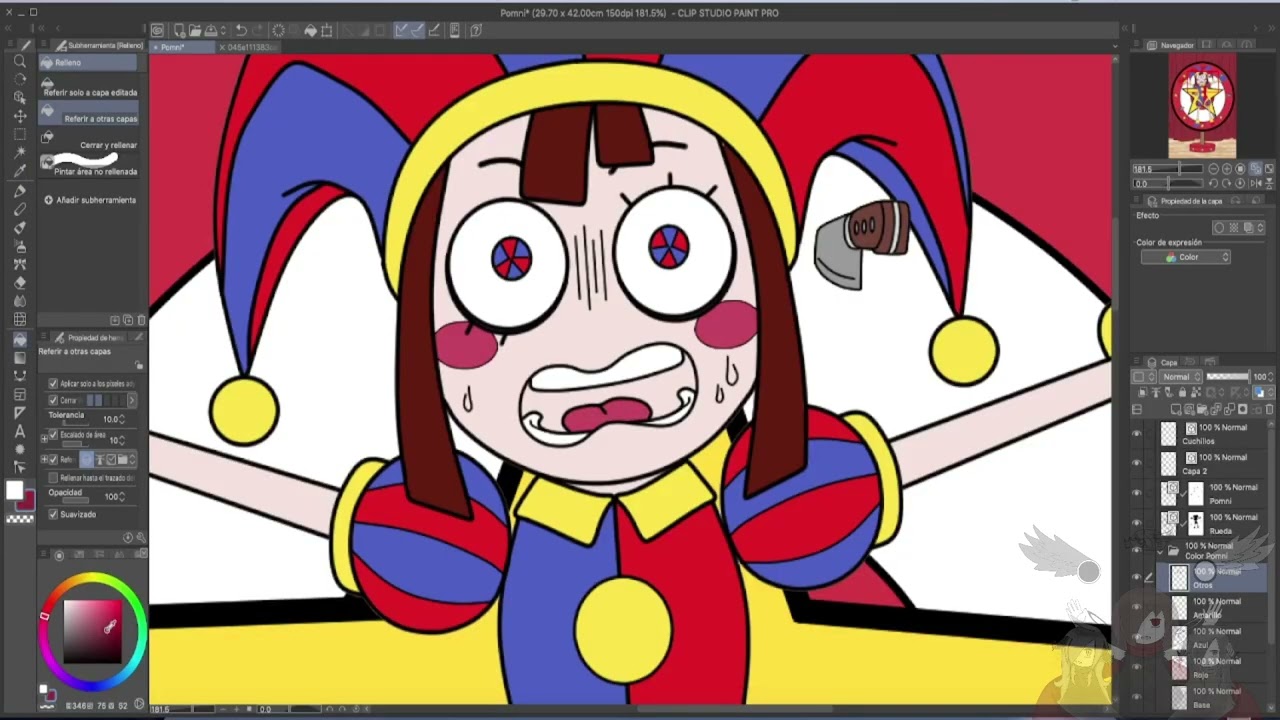The image size is (1280, 720).
Task: Collapse the 'Color Pomni' layer folder
Action: tap(1160, 551)
